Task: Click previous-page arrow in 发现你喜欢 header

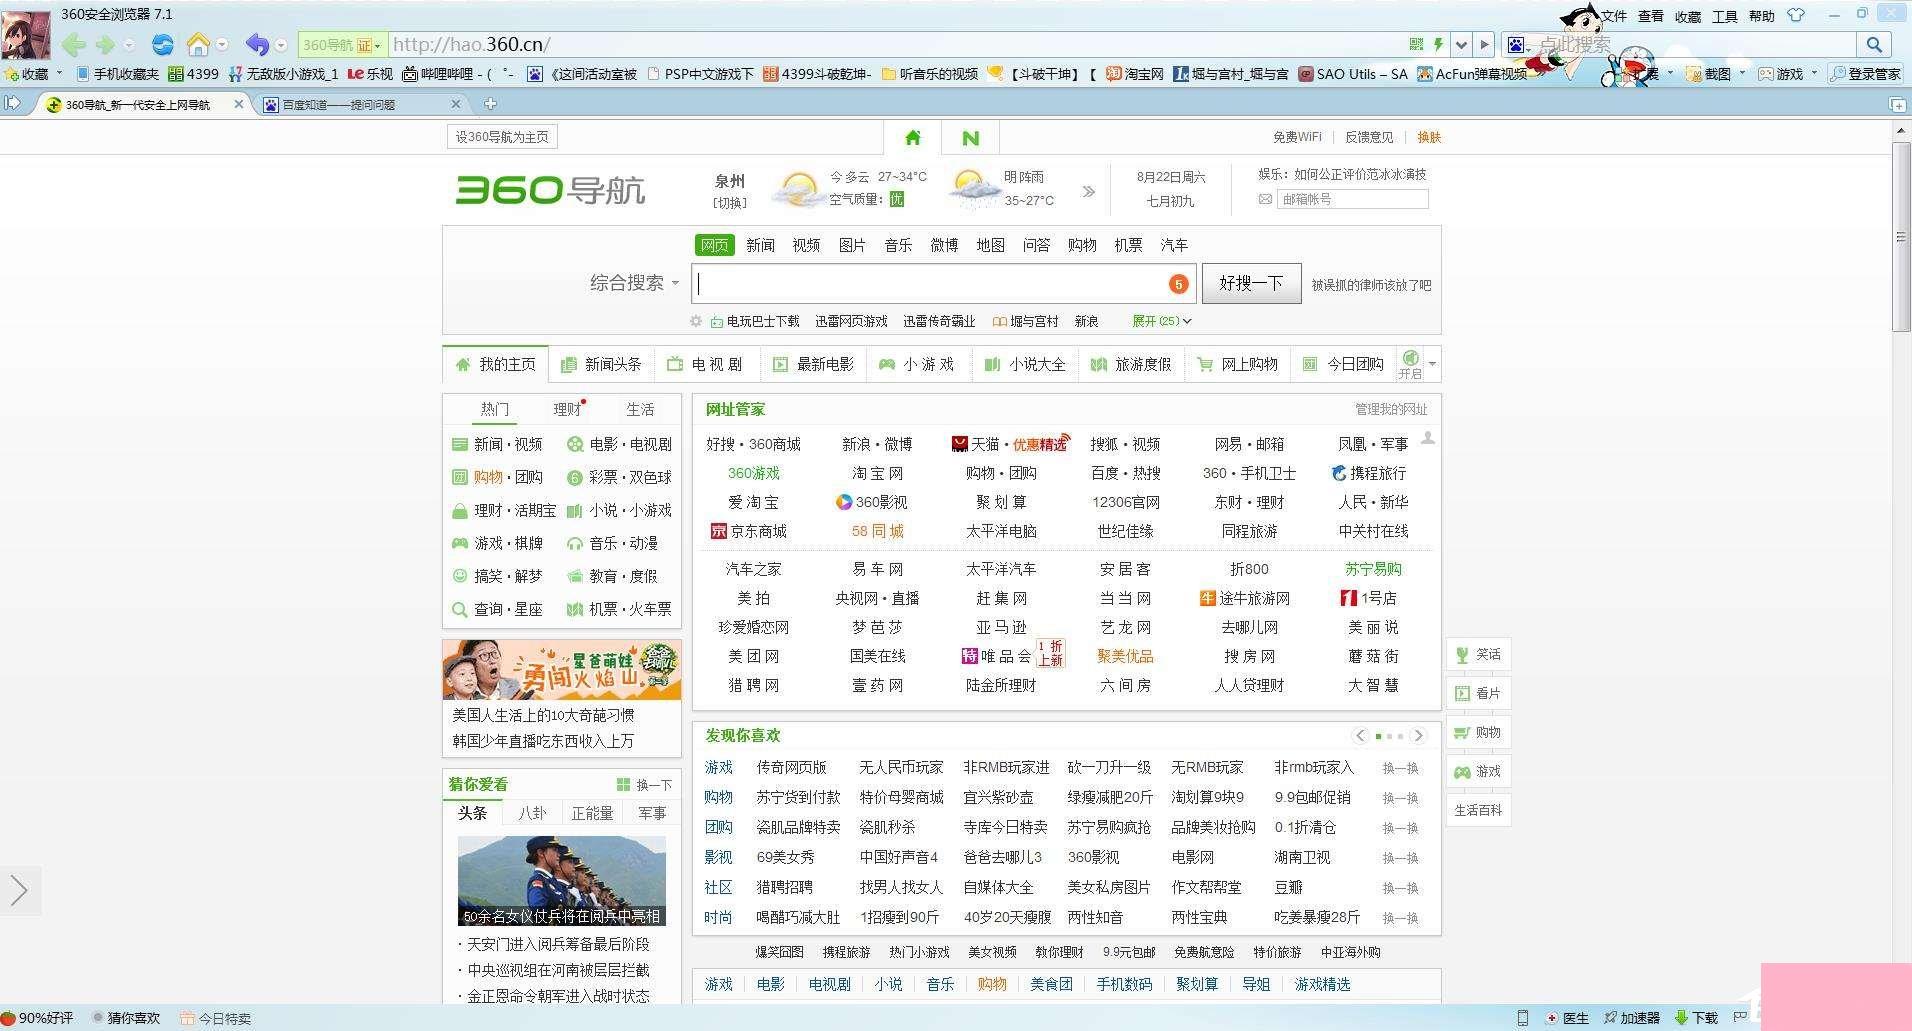Action: (1360, 736)
